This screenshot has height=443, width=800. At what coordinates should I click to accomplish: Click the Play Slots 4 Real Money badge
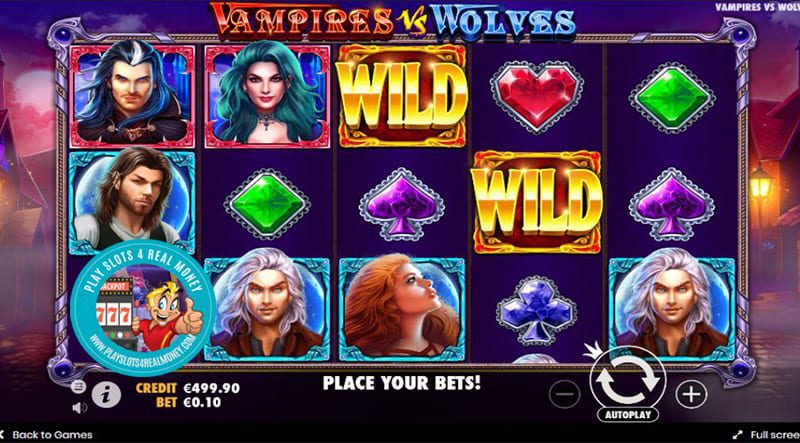point(142,306)
